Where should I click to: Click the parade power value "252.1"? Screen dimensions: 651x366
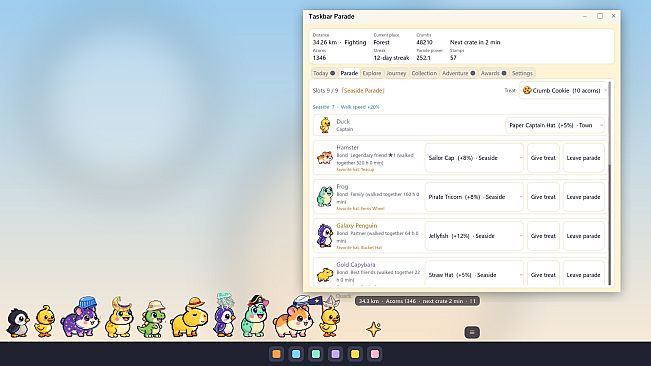pos(423,58)
